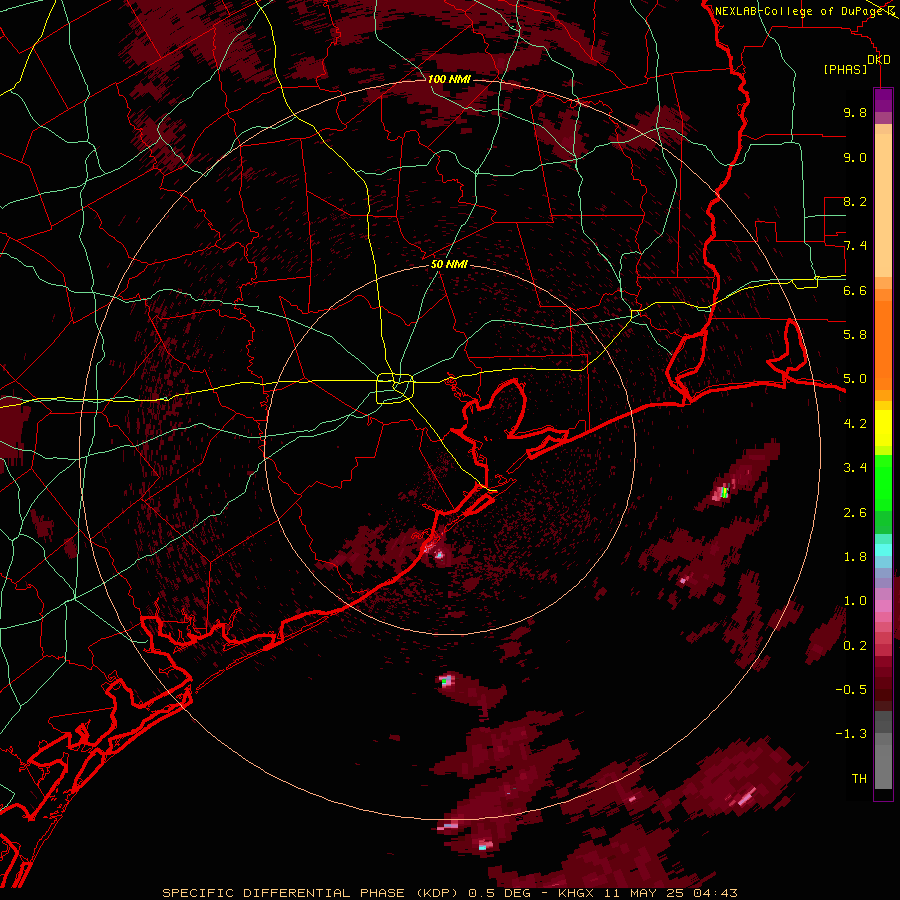Image resolution: width=900 pixels, height=900 pixels.
Task: Pick the purple segment of the color bar
Action: tap(883, 100)
